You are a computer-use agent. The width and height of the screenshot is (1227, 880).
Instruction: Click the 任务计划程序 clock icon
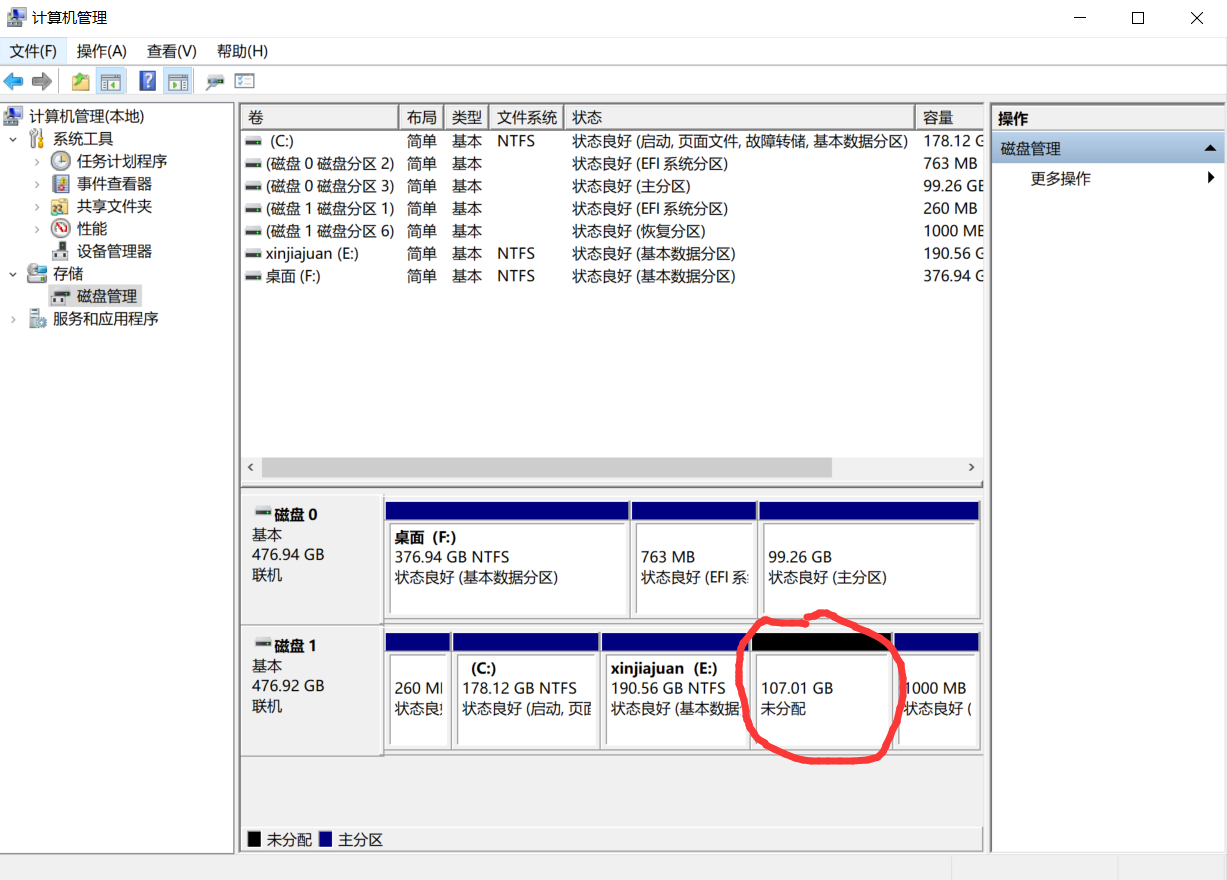tap(61, 161)
